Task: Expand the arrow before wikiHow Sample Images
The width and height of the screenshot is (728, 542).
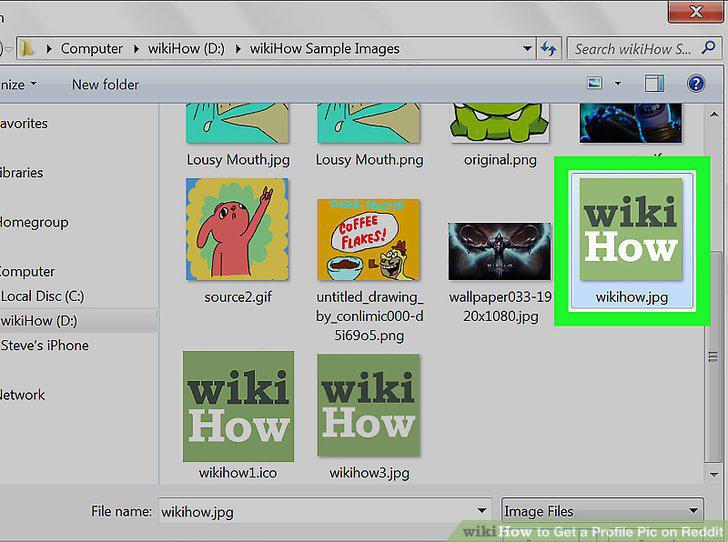Action: click(238, 49)
